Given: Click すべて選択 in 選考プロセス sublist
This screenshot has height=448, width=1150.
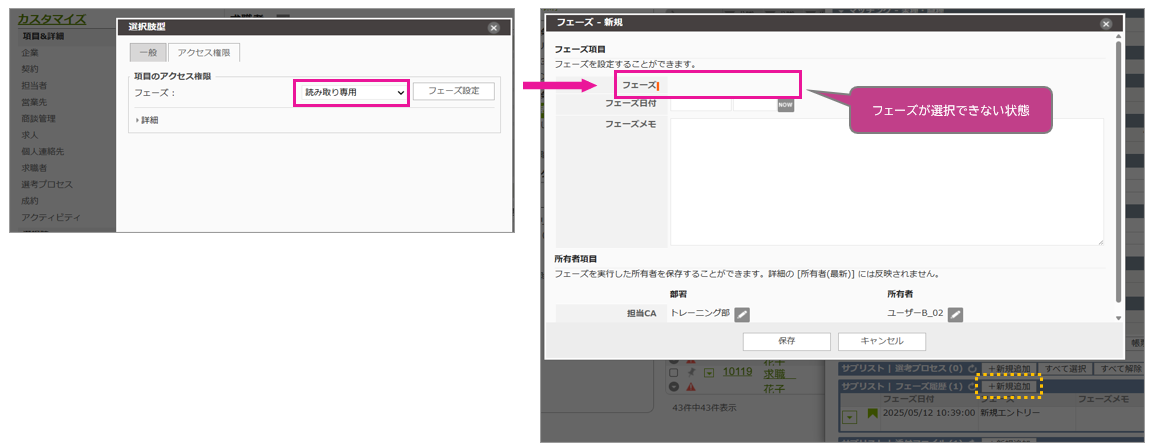Looking at the screenshot, I should pos(1066,367).
